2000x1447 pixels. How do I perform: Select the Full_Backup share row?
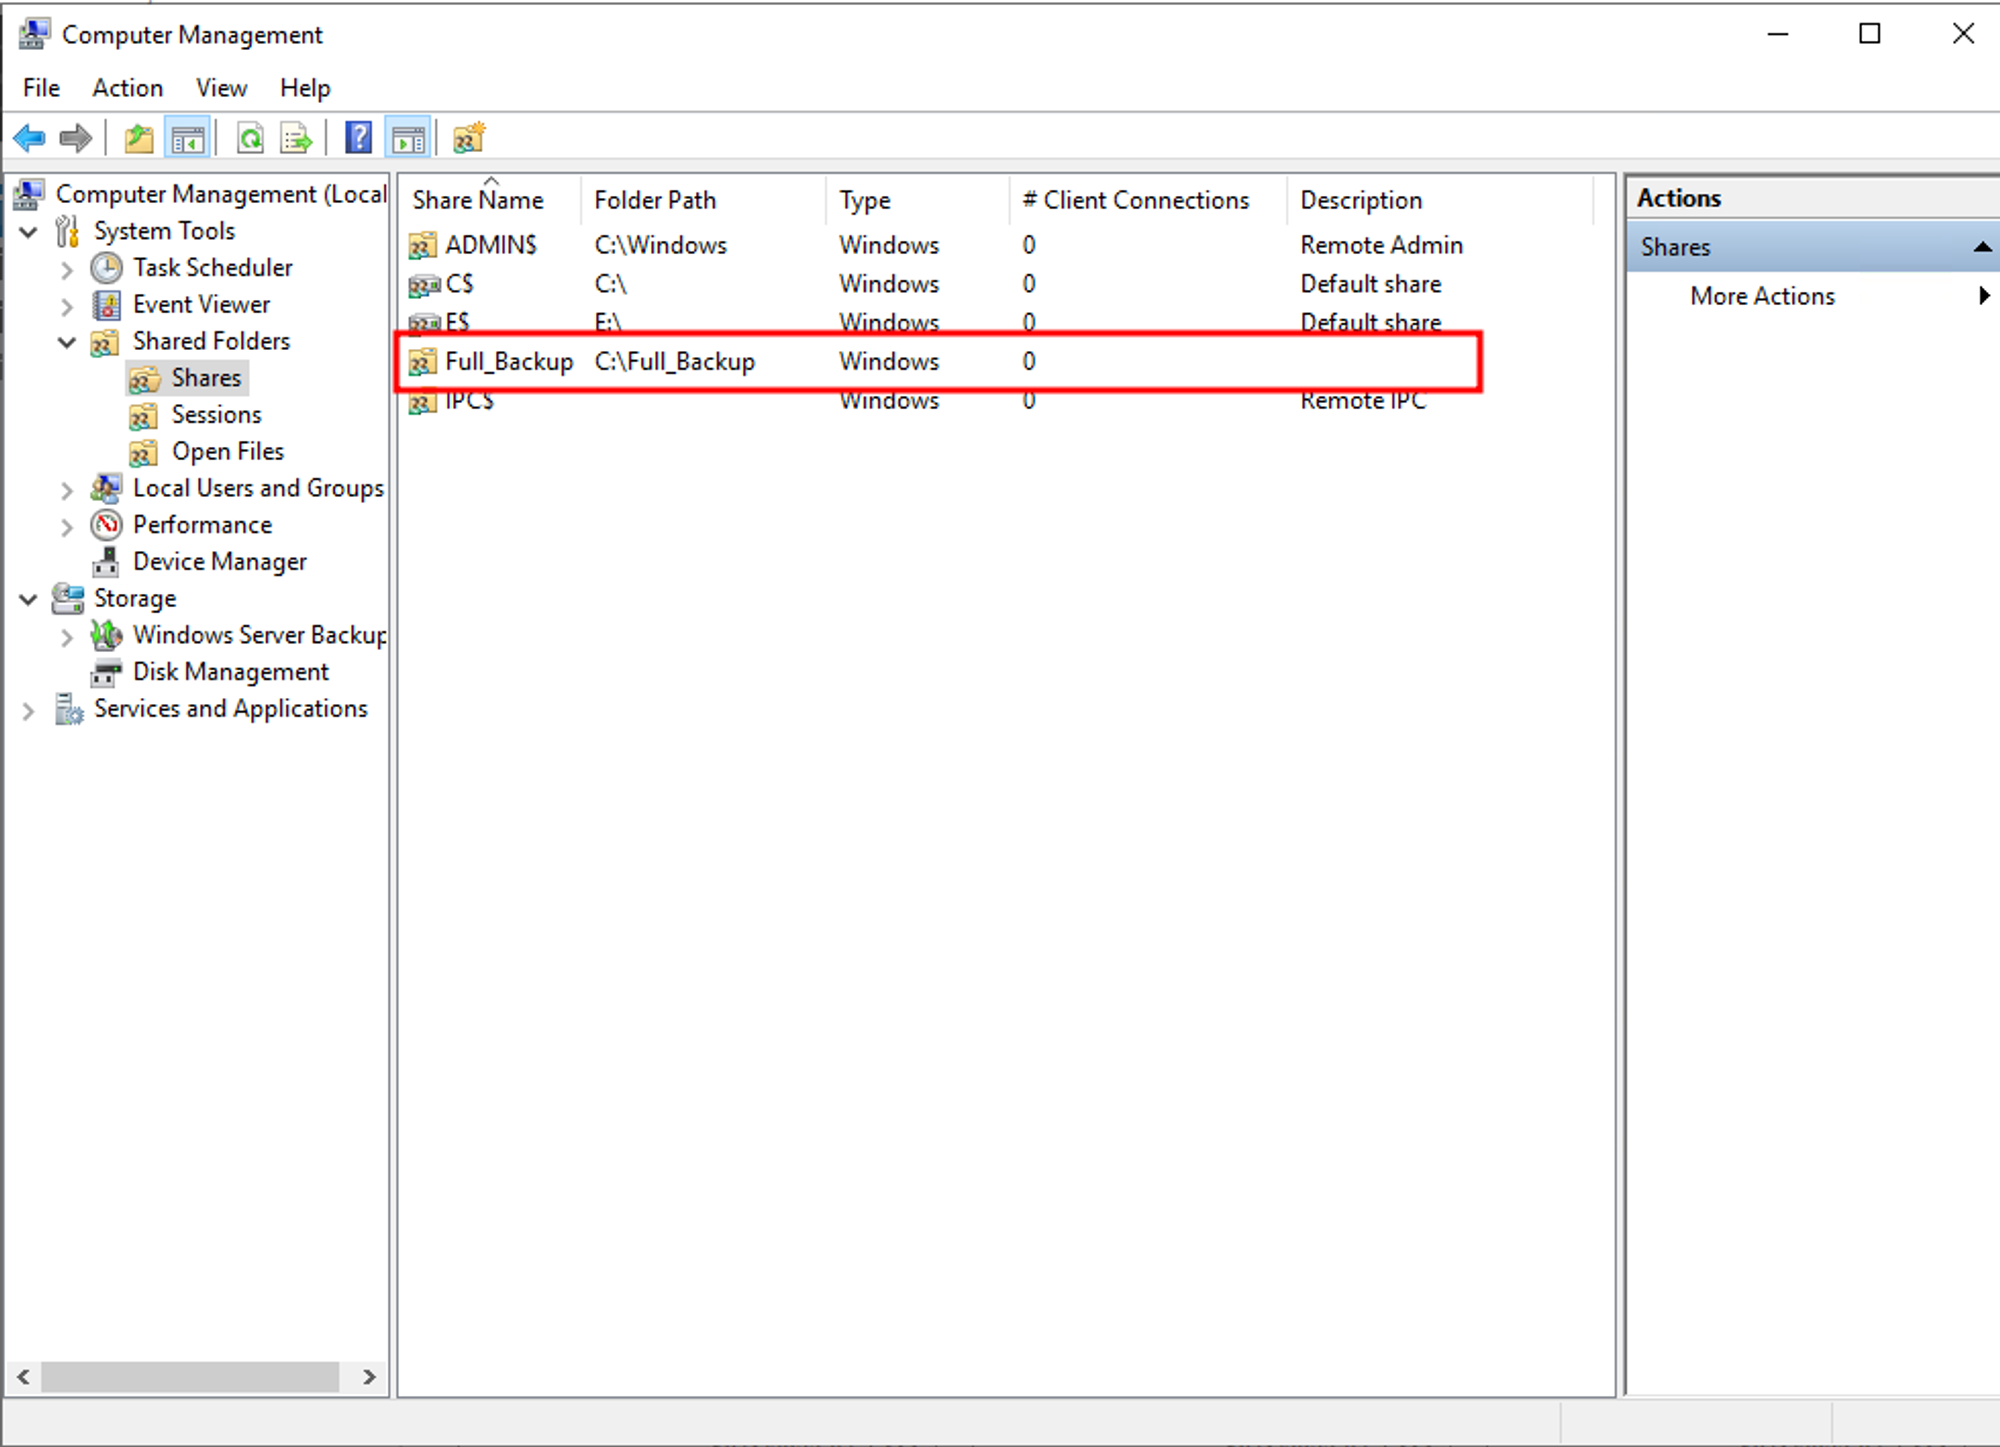tap(508, 362)
